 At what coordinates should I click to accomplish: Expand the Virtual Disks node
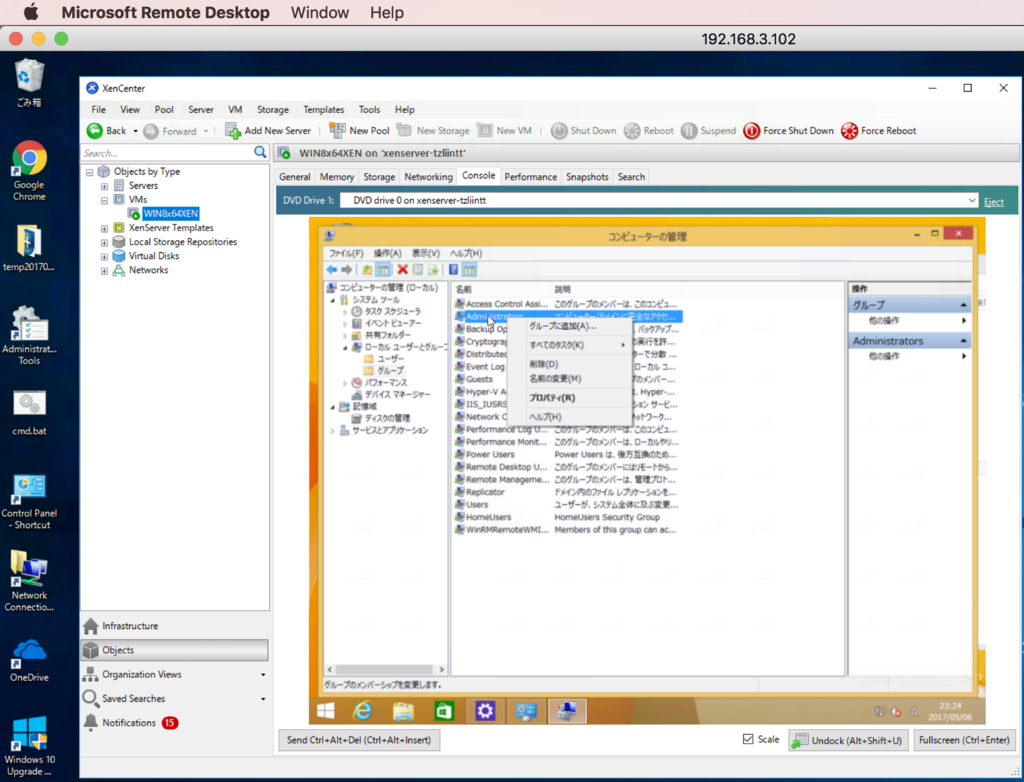[x=104, y=257]
